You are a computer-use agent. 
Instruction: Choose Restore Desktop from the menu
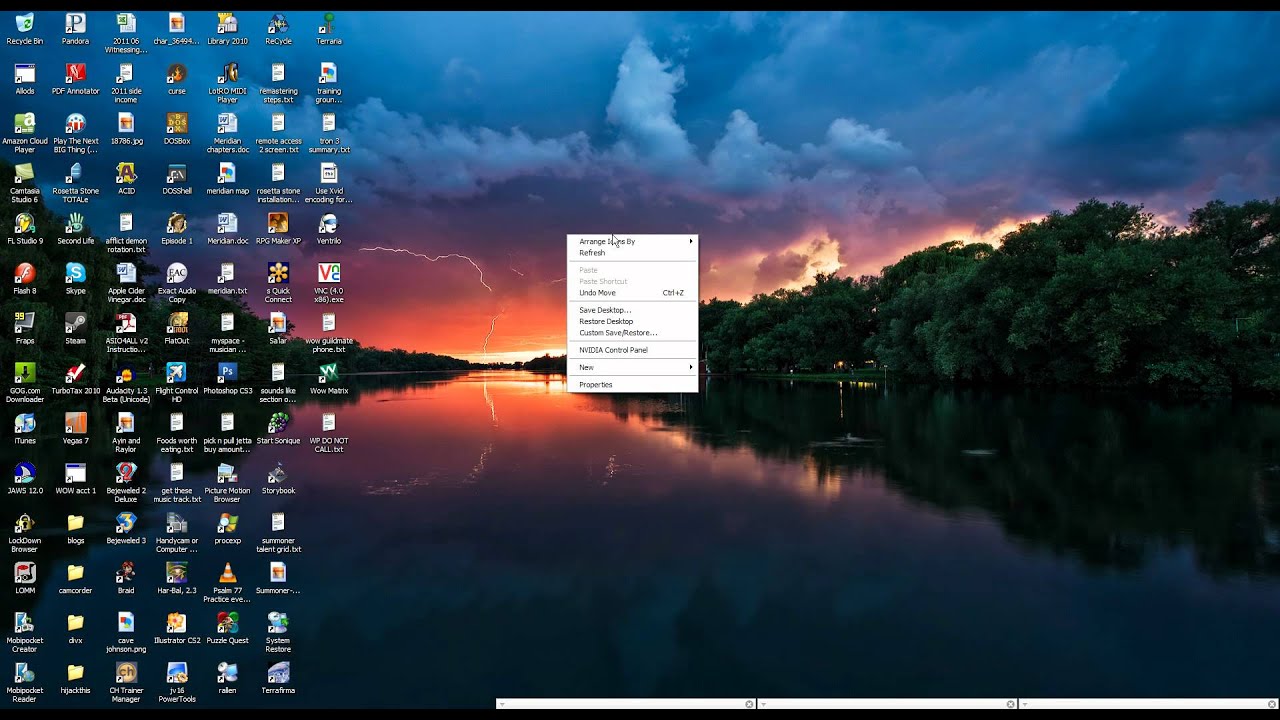[x=633, y=322]
